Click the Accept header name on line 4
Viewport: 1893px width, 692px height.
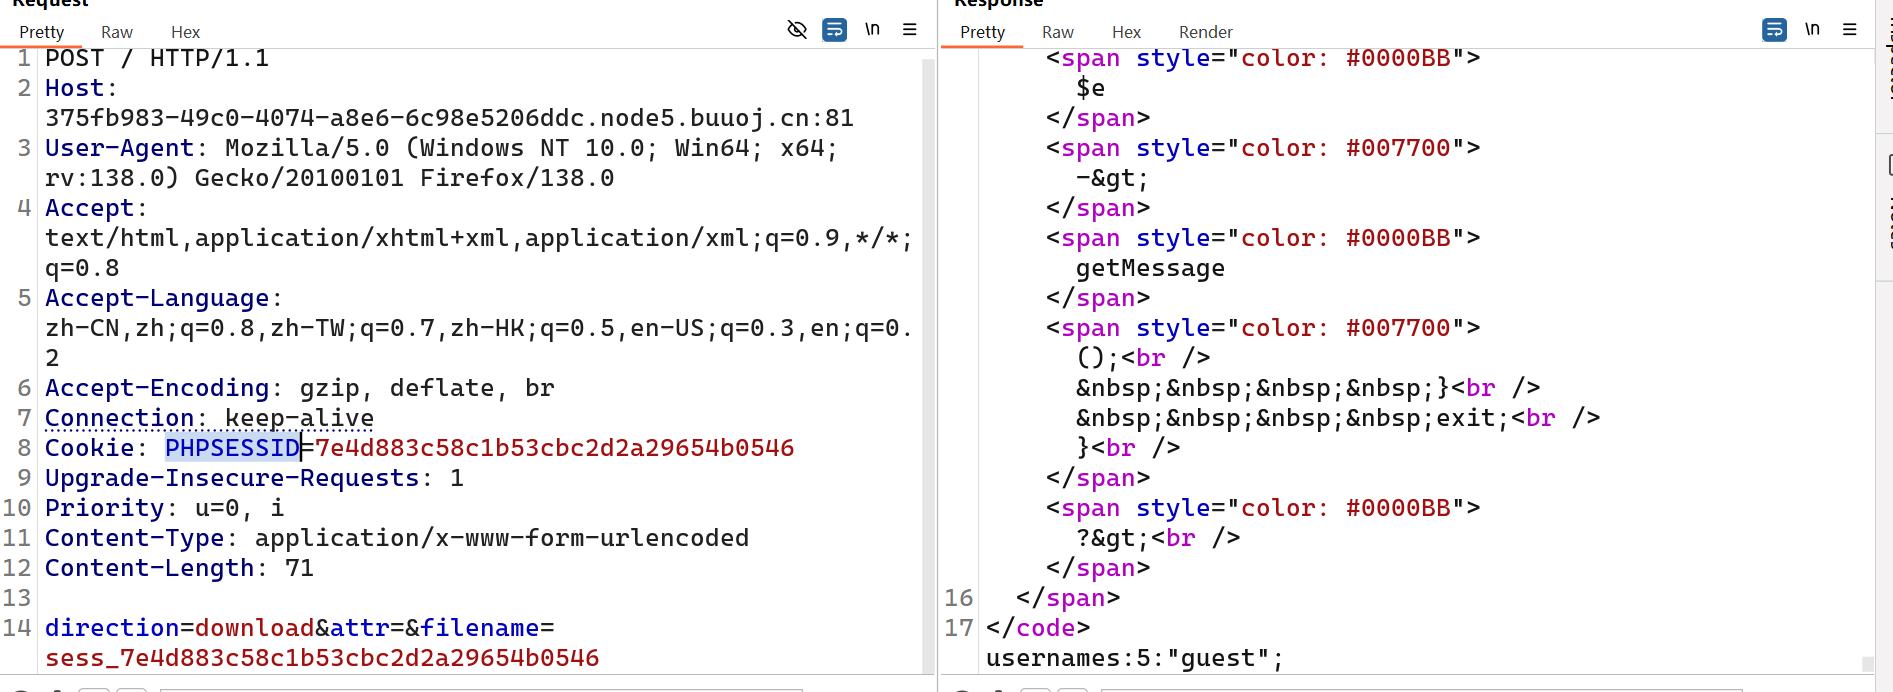point(89,208)
